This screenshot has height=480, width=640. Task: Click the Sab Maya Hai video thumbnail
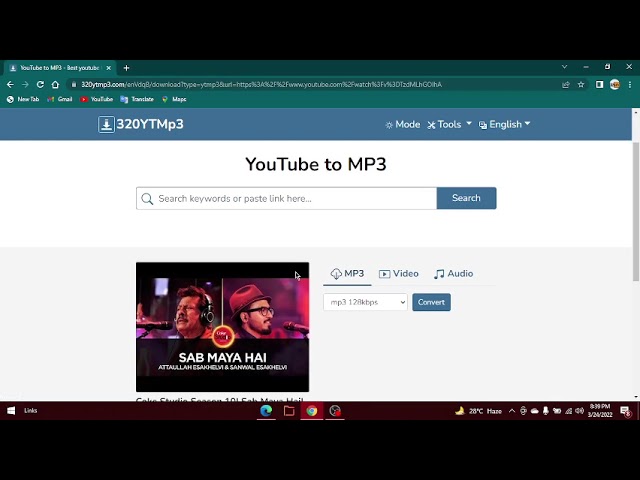click(222, 327)
